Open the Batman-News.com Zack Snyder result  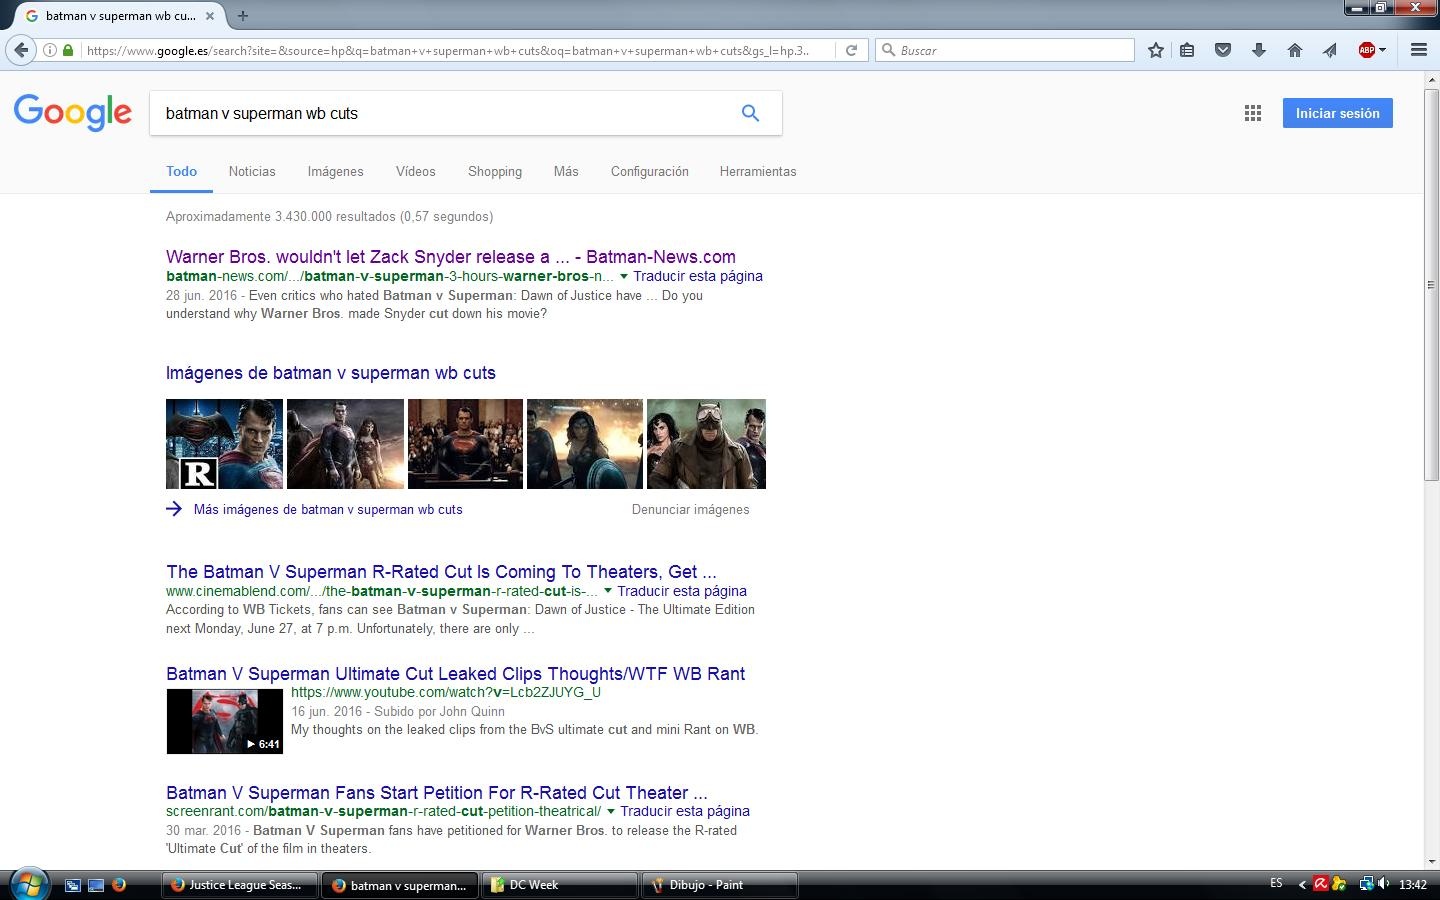pyautogui.click(x=451, y=257)
